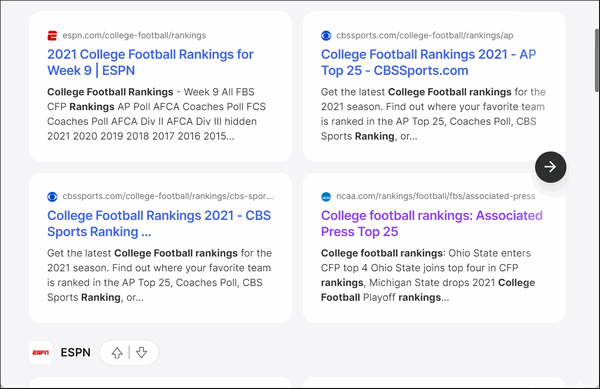Open 'College Football Rankings 2021 - AP Top 25' link

coord(428,62)
